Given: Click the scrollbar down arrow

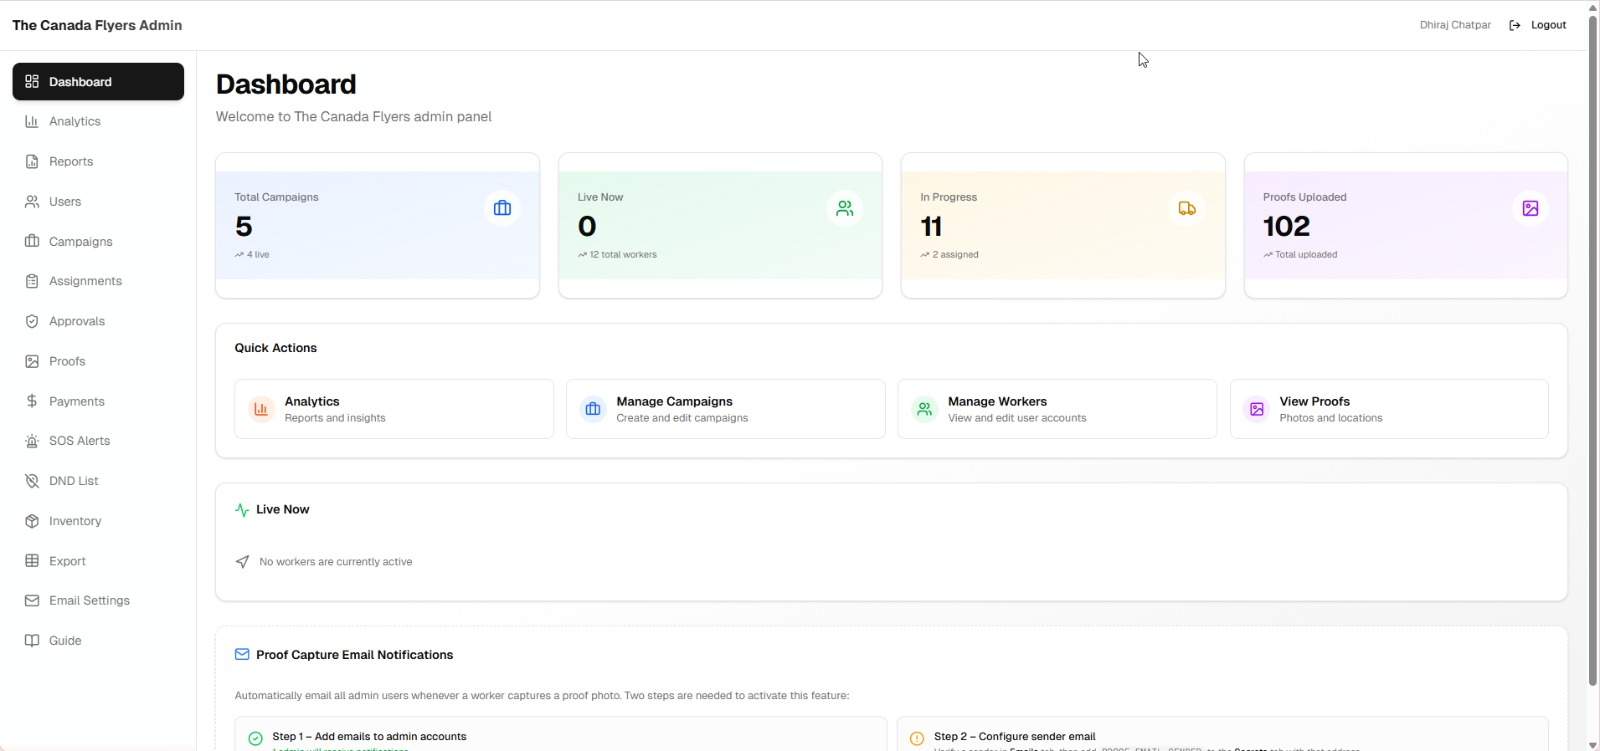Looking at the screenshot, I should click(1593, 744).
